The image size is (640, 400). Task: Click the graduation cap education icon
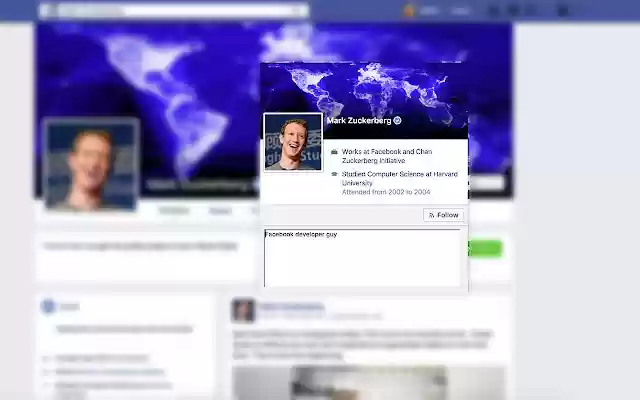tap(334, 174)
